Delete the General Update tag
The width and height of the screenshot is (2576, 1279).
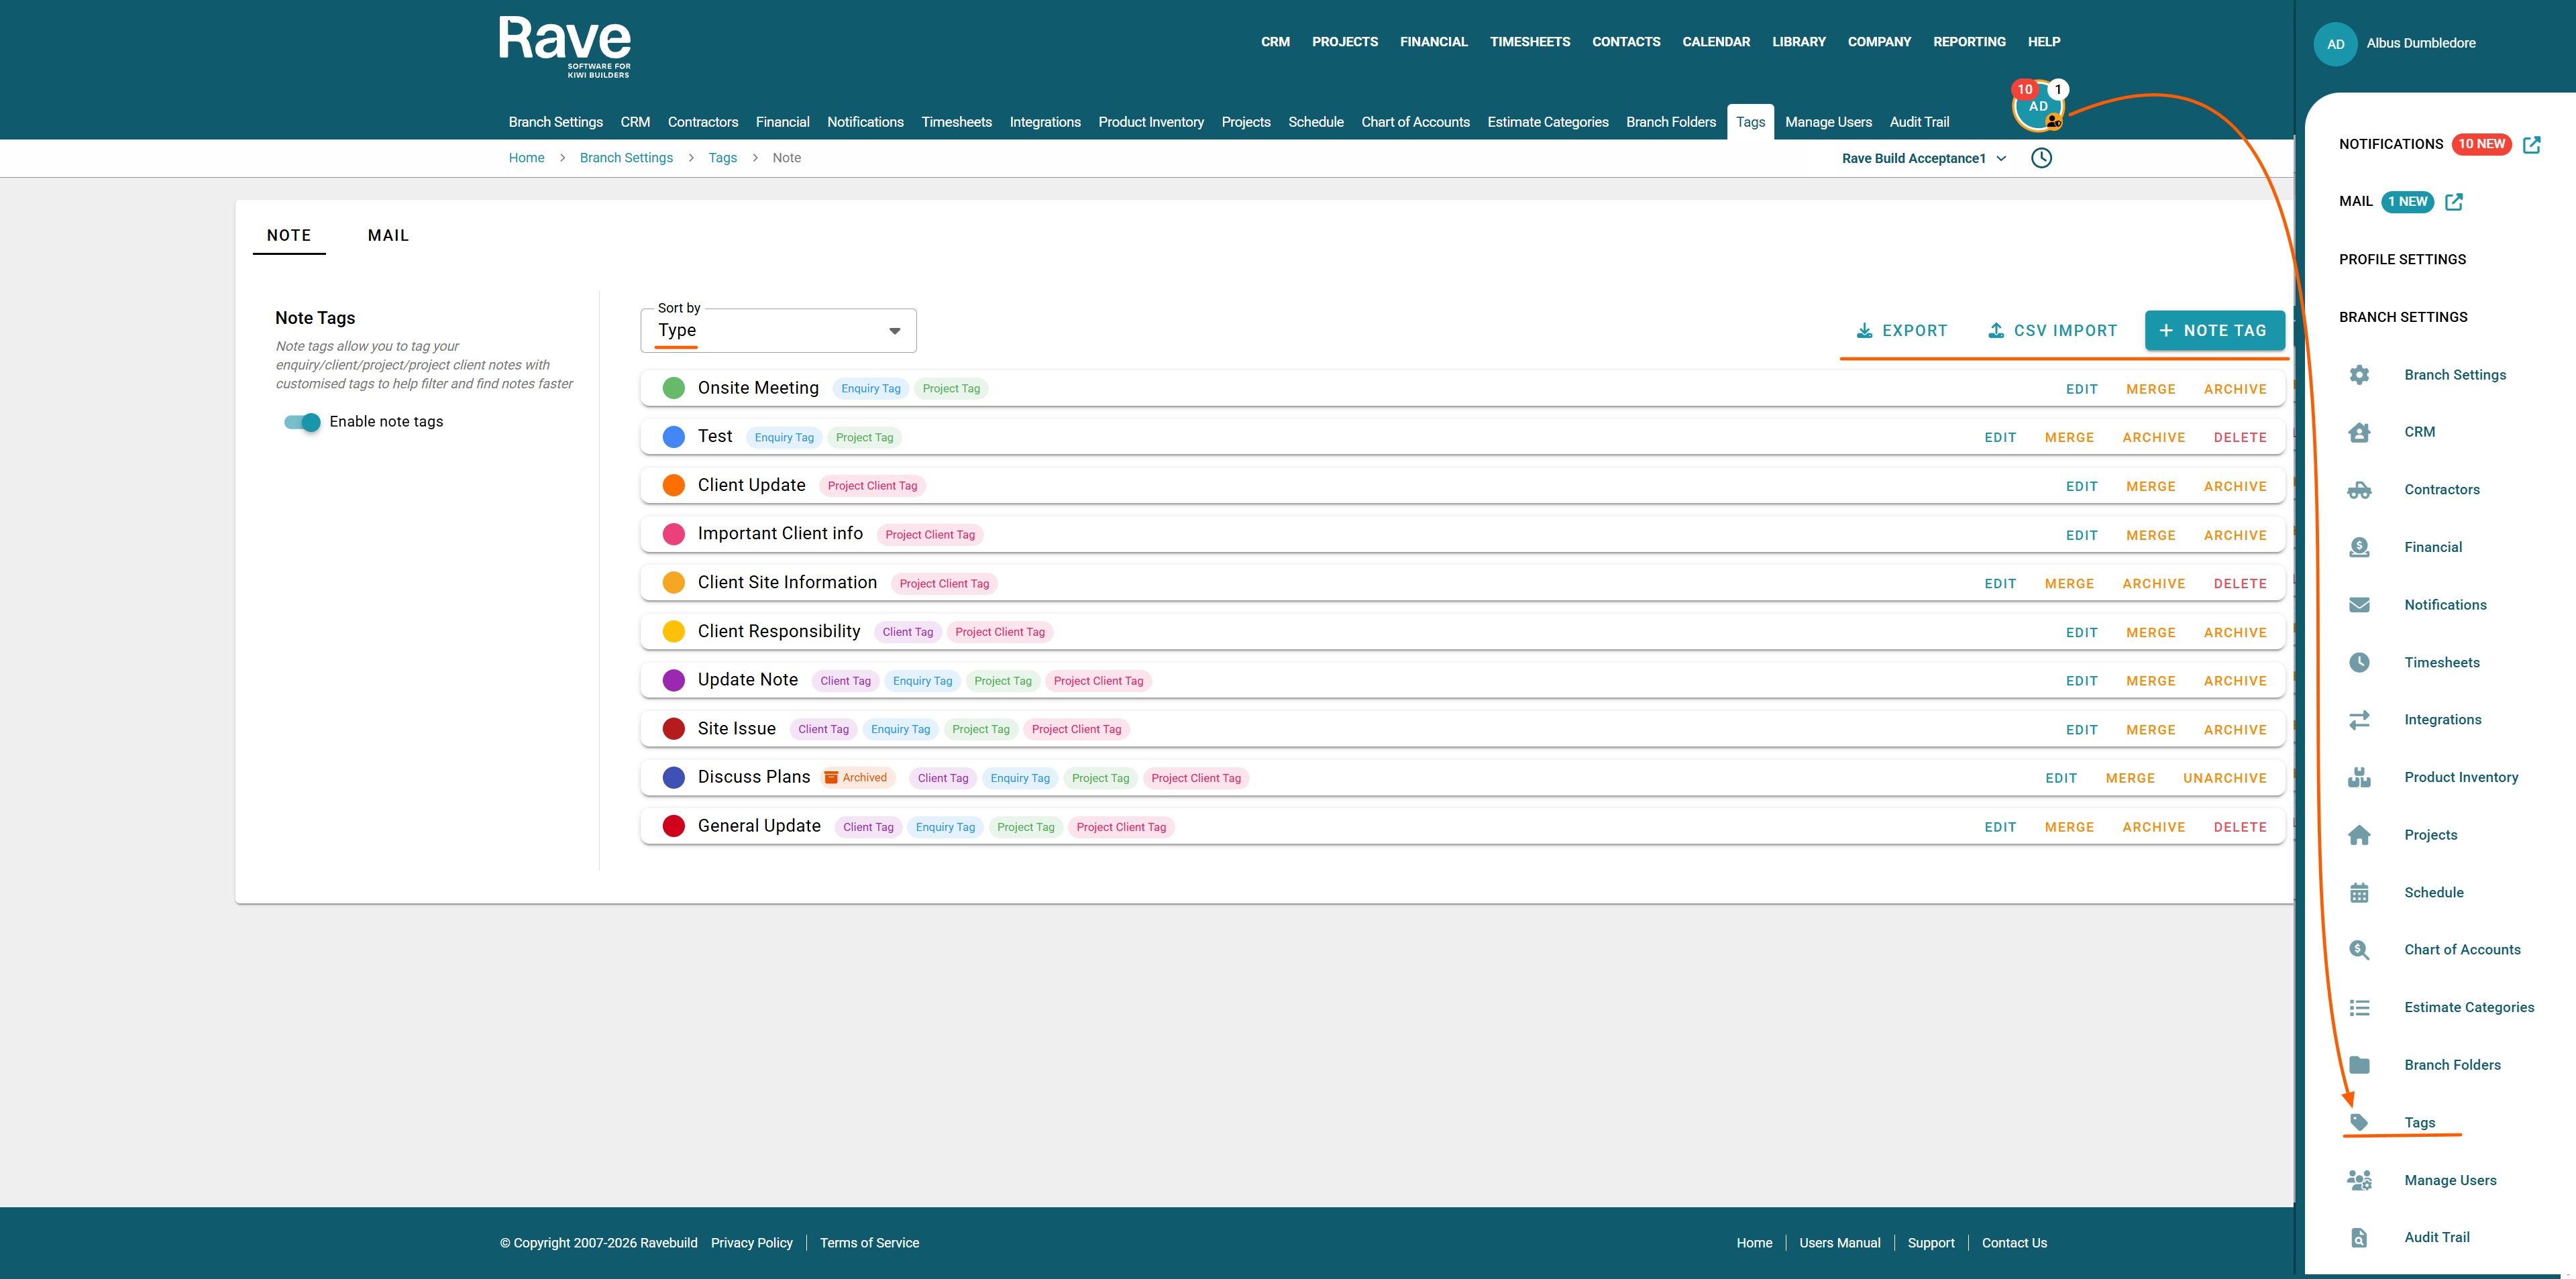2239,828
